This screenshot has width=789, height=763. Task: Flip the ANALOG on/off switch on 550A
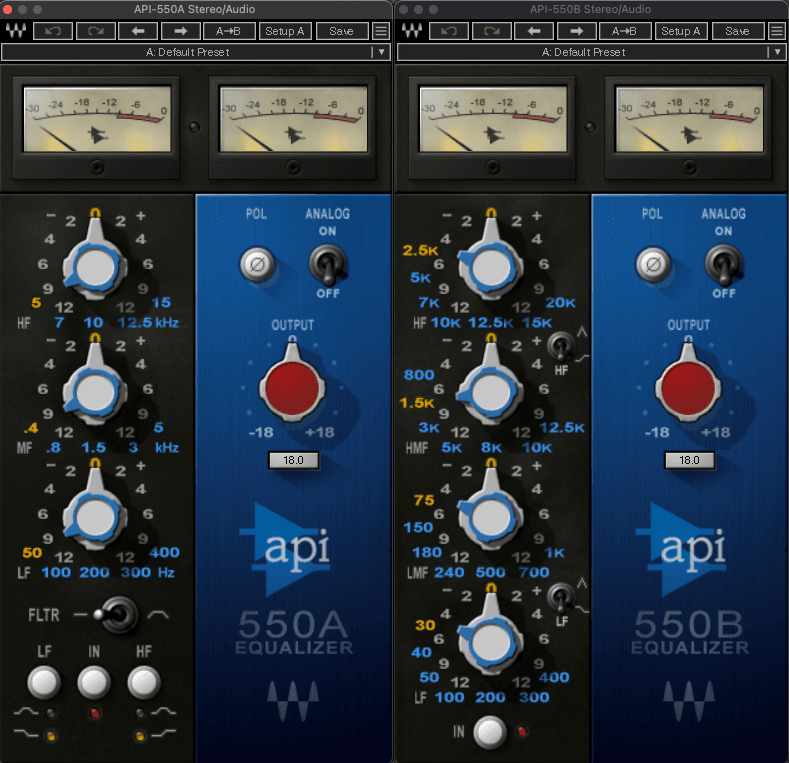[328, 265]
